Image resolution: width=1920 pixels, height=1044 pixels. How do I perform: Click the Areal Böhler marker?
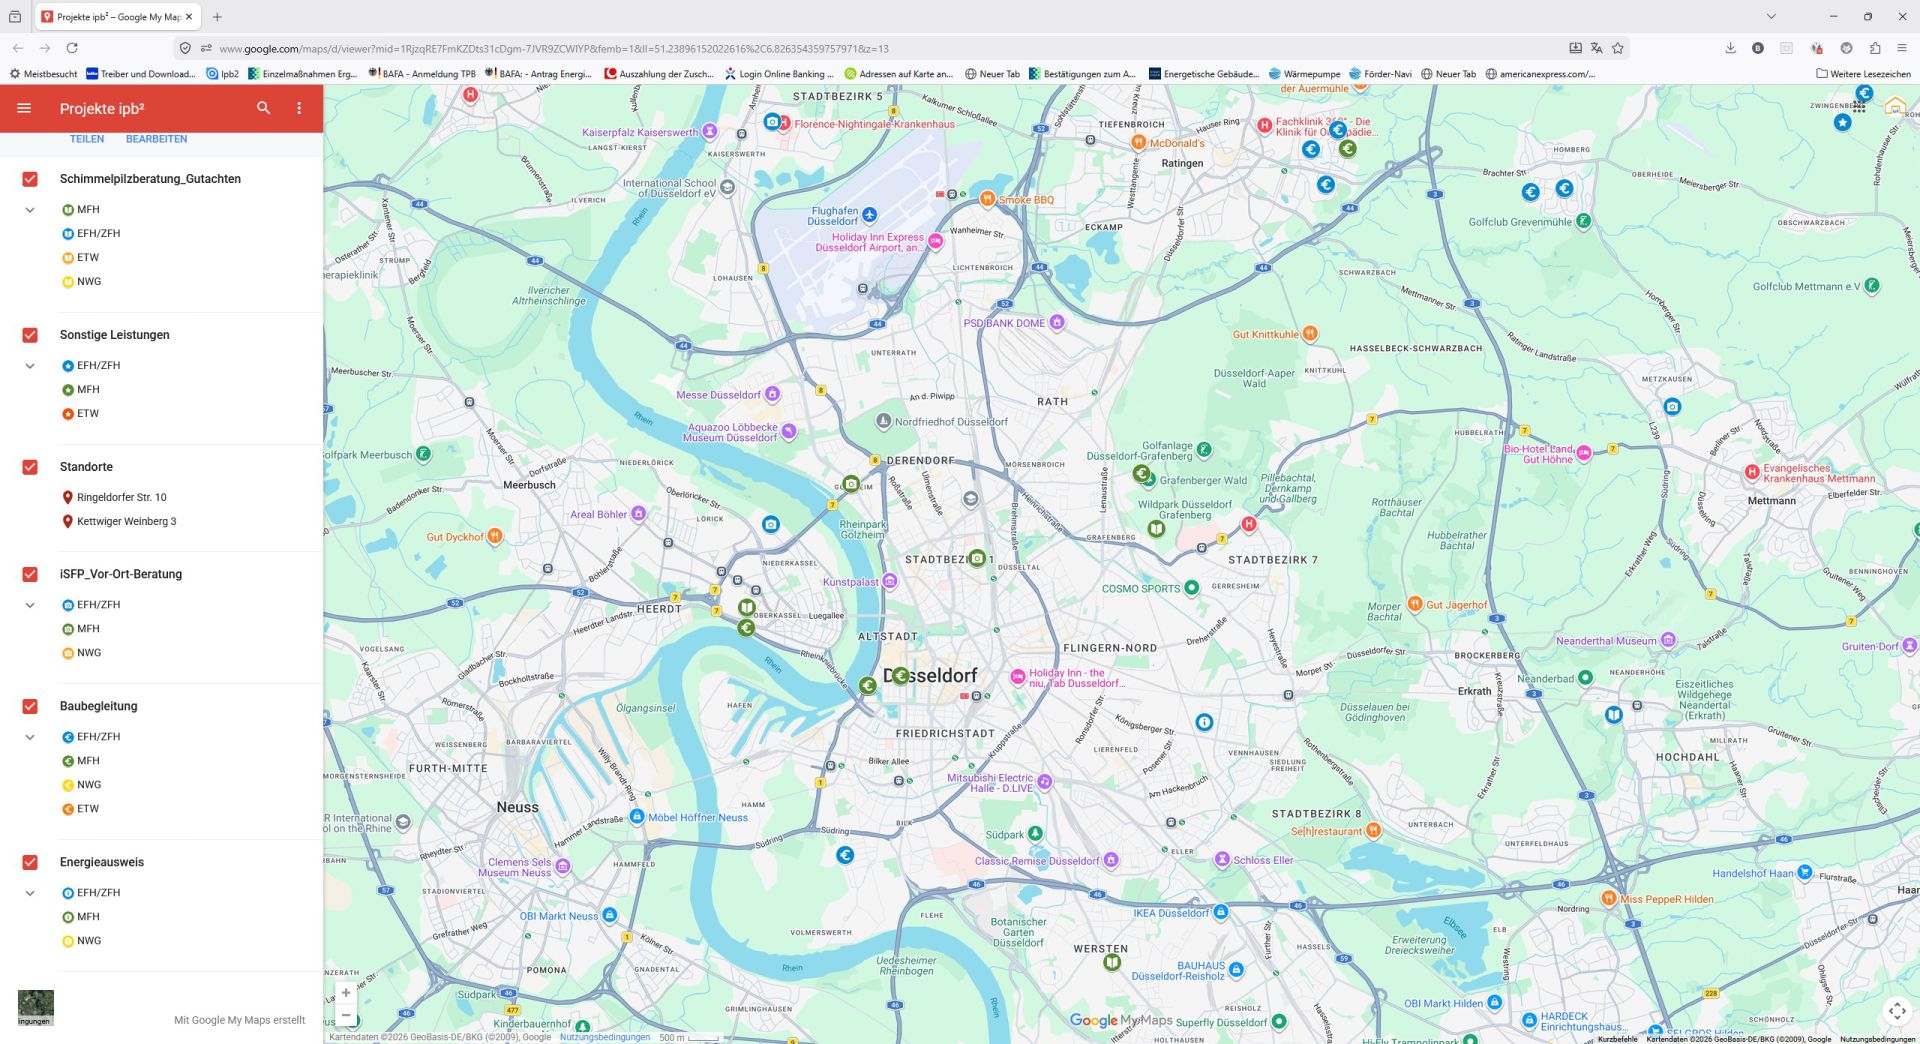(x=638, y=514)
